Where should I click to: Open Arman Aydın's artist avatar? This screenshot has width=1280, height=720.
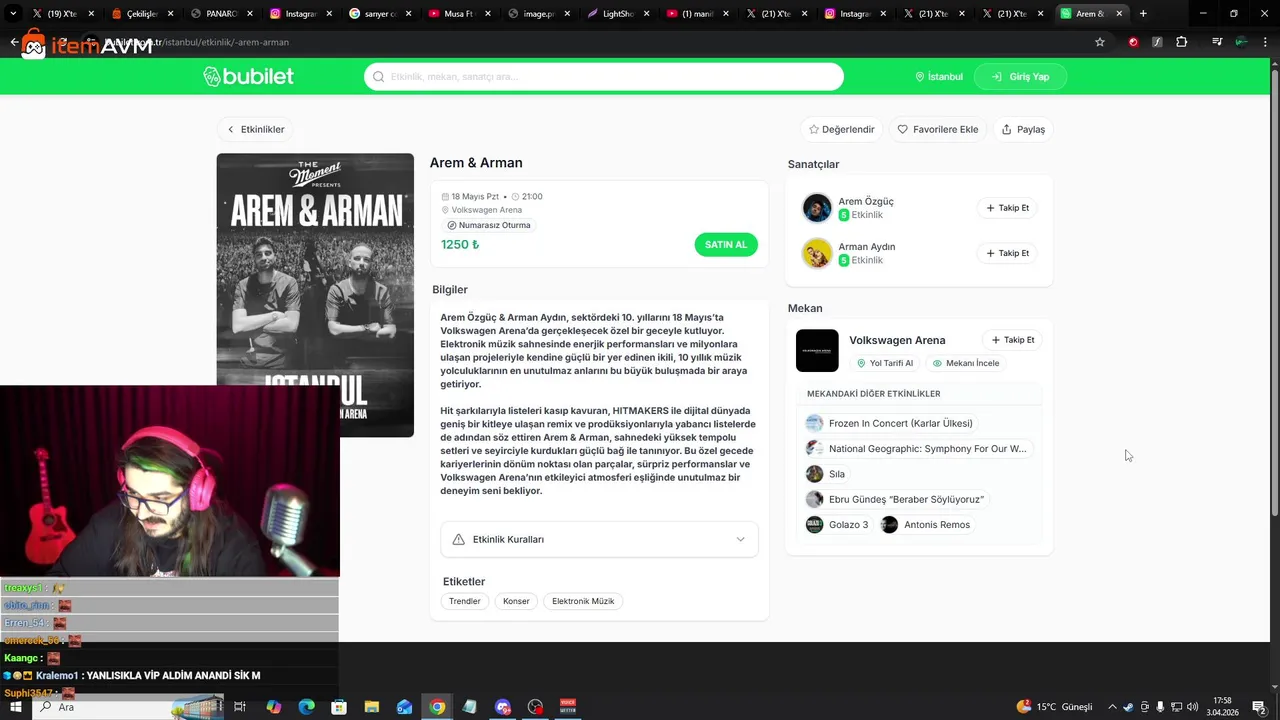(x=817, y=253)
